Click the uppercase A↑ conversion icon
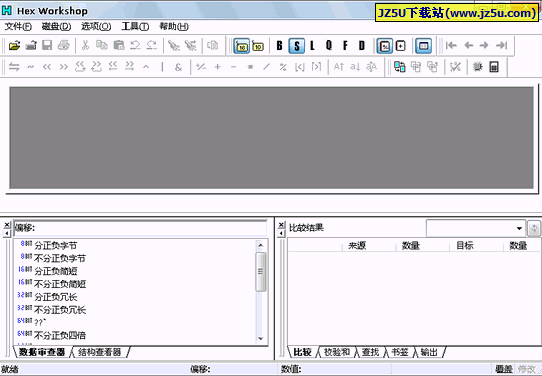 pyautogui.click(x=339, y=67)
